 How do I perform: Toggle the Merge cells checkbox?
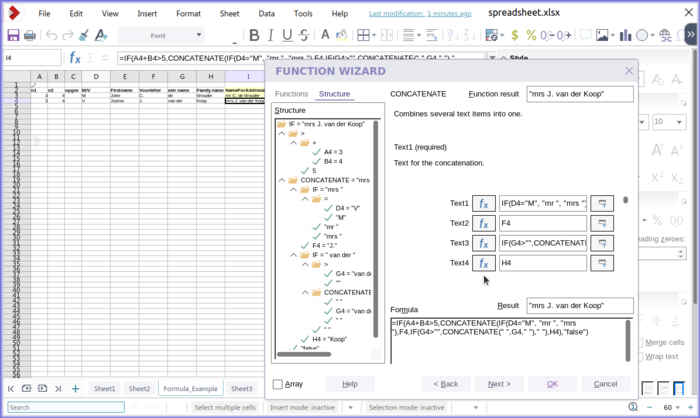point(639,342)
